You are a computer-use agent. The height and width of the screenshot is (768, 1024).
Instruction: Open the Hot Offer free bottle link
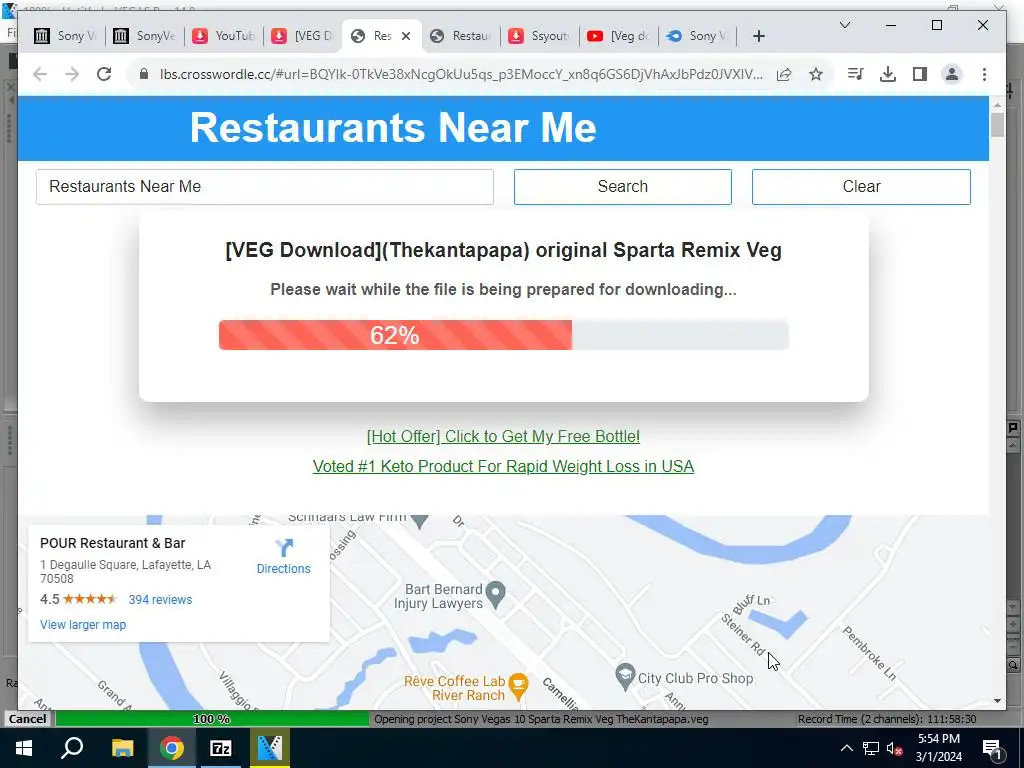tap(504, 436)
